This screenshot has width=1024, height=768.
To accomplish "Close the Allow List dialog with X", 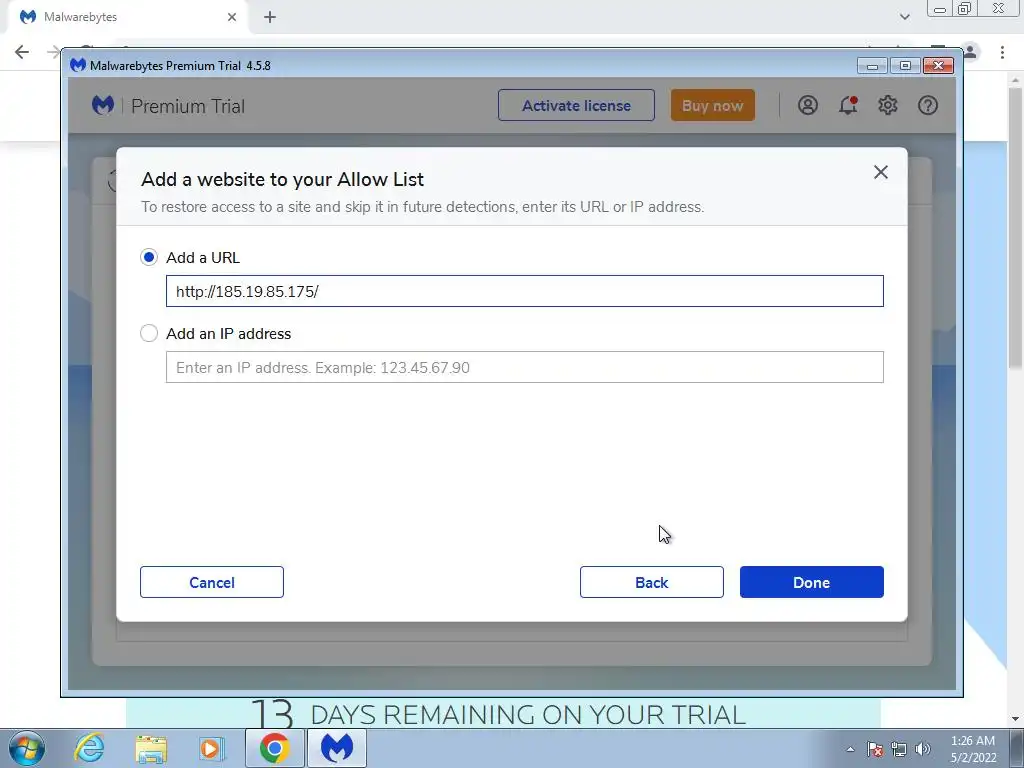I will point(880,172).
